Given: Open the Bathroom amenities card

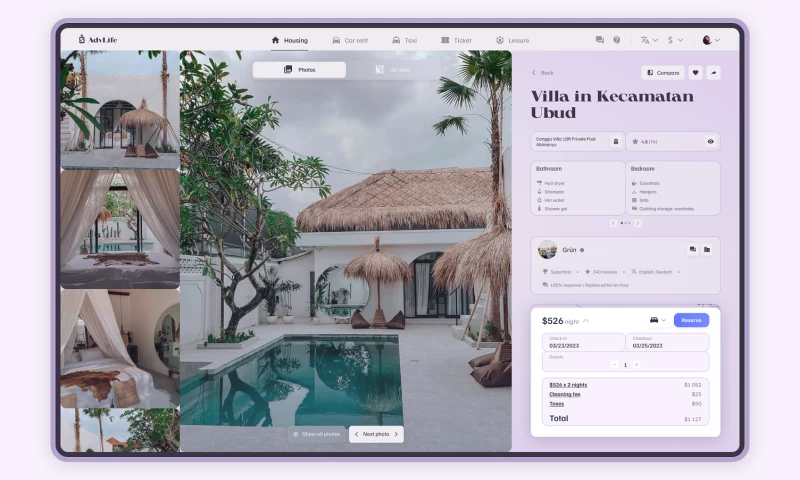Looking at the screenshot, I should pyautogui.click(x=578, y=188).
